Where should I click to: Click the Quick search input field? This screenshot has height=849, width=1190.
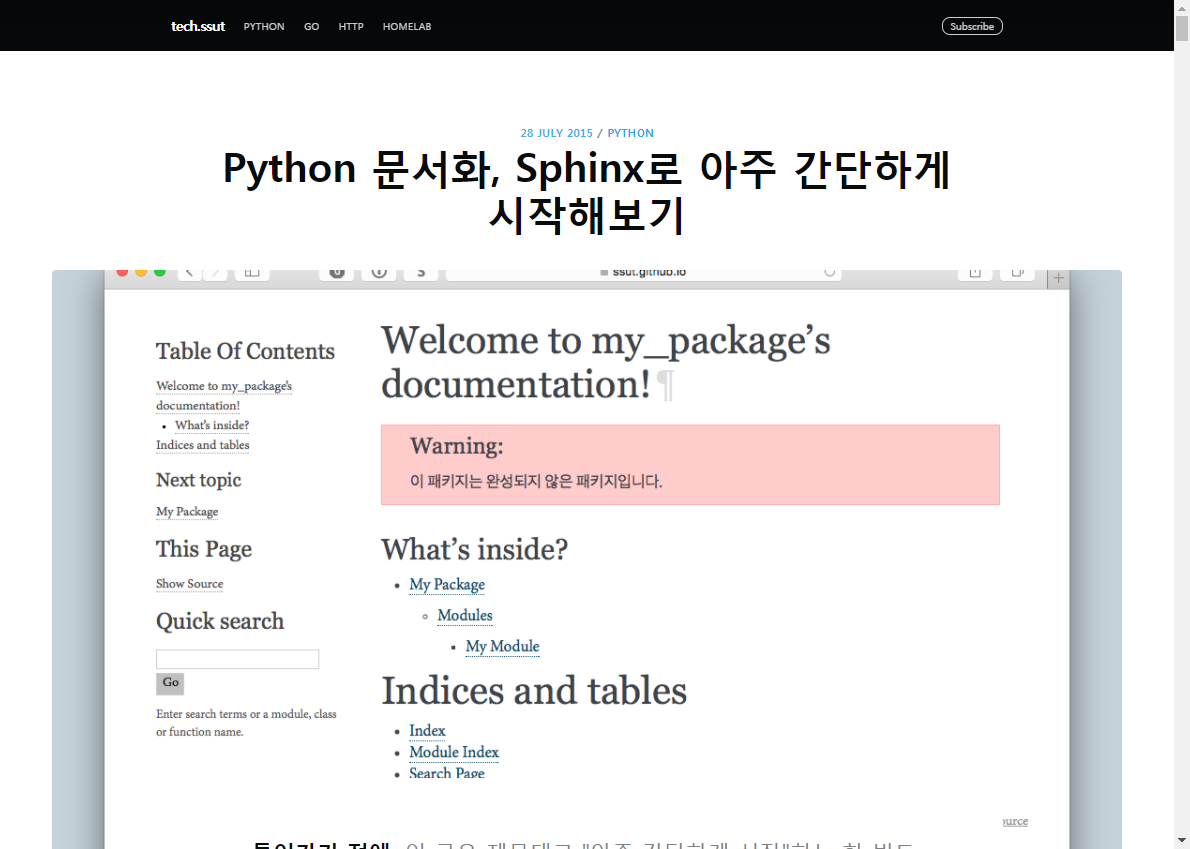tap(237, 659)
